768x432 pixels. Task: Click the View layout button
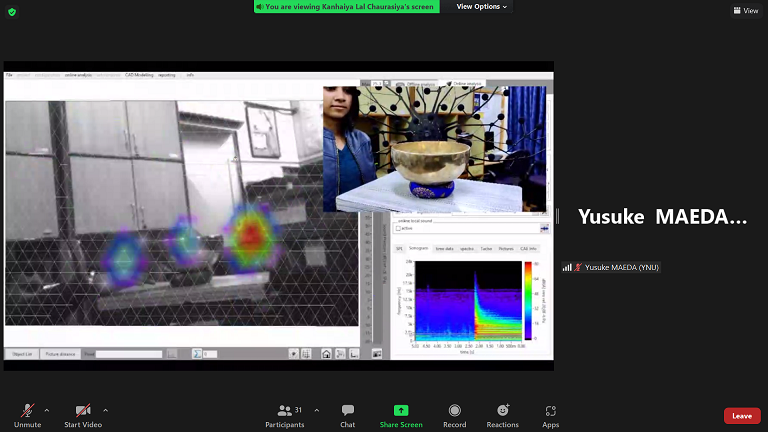(x=745, y=10)
